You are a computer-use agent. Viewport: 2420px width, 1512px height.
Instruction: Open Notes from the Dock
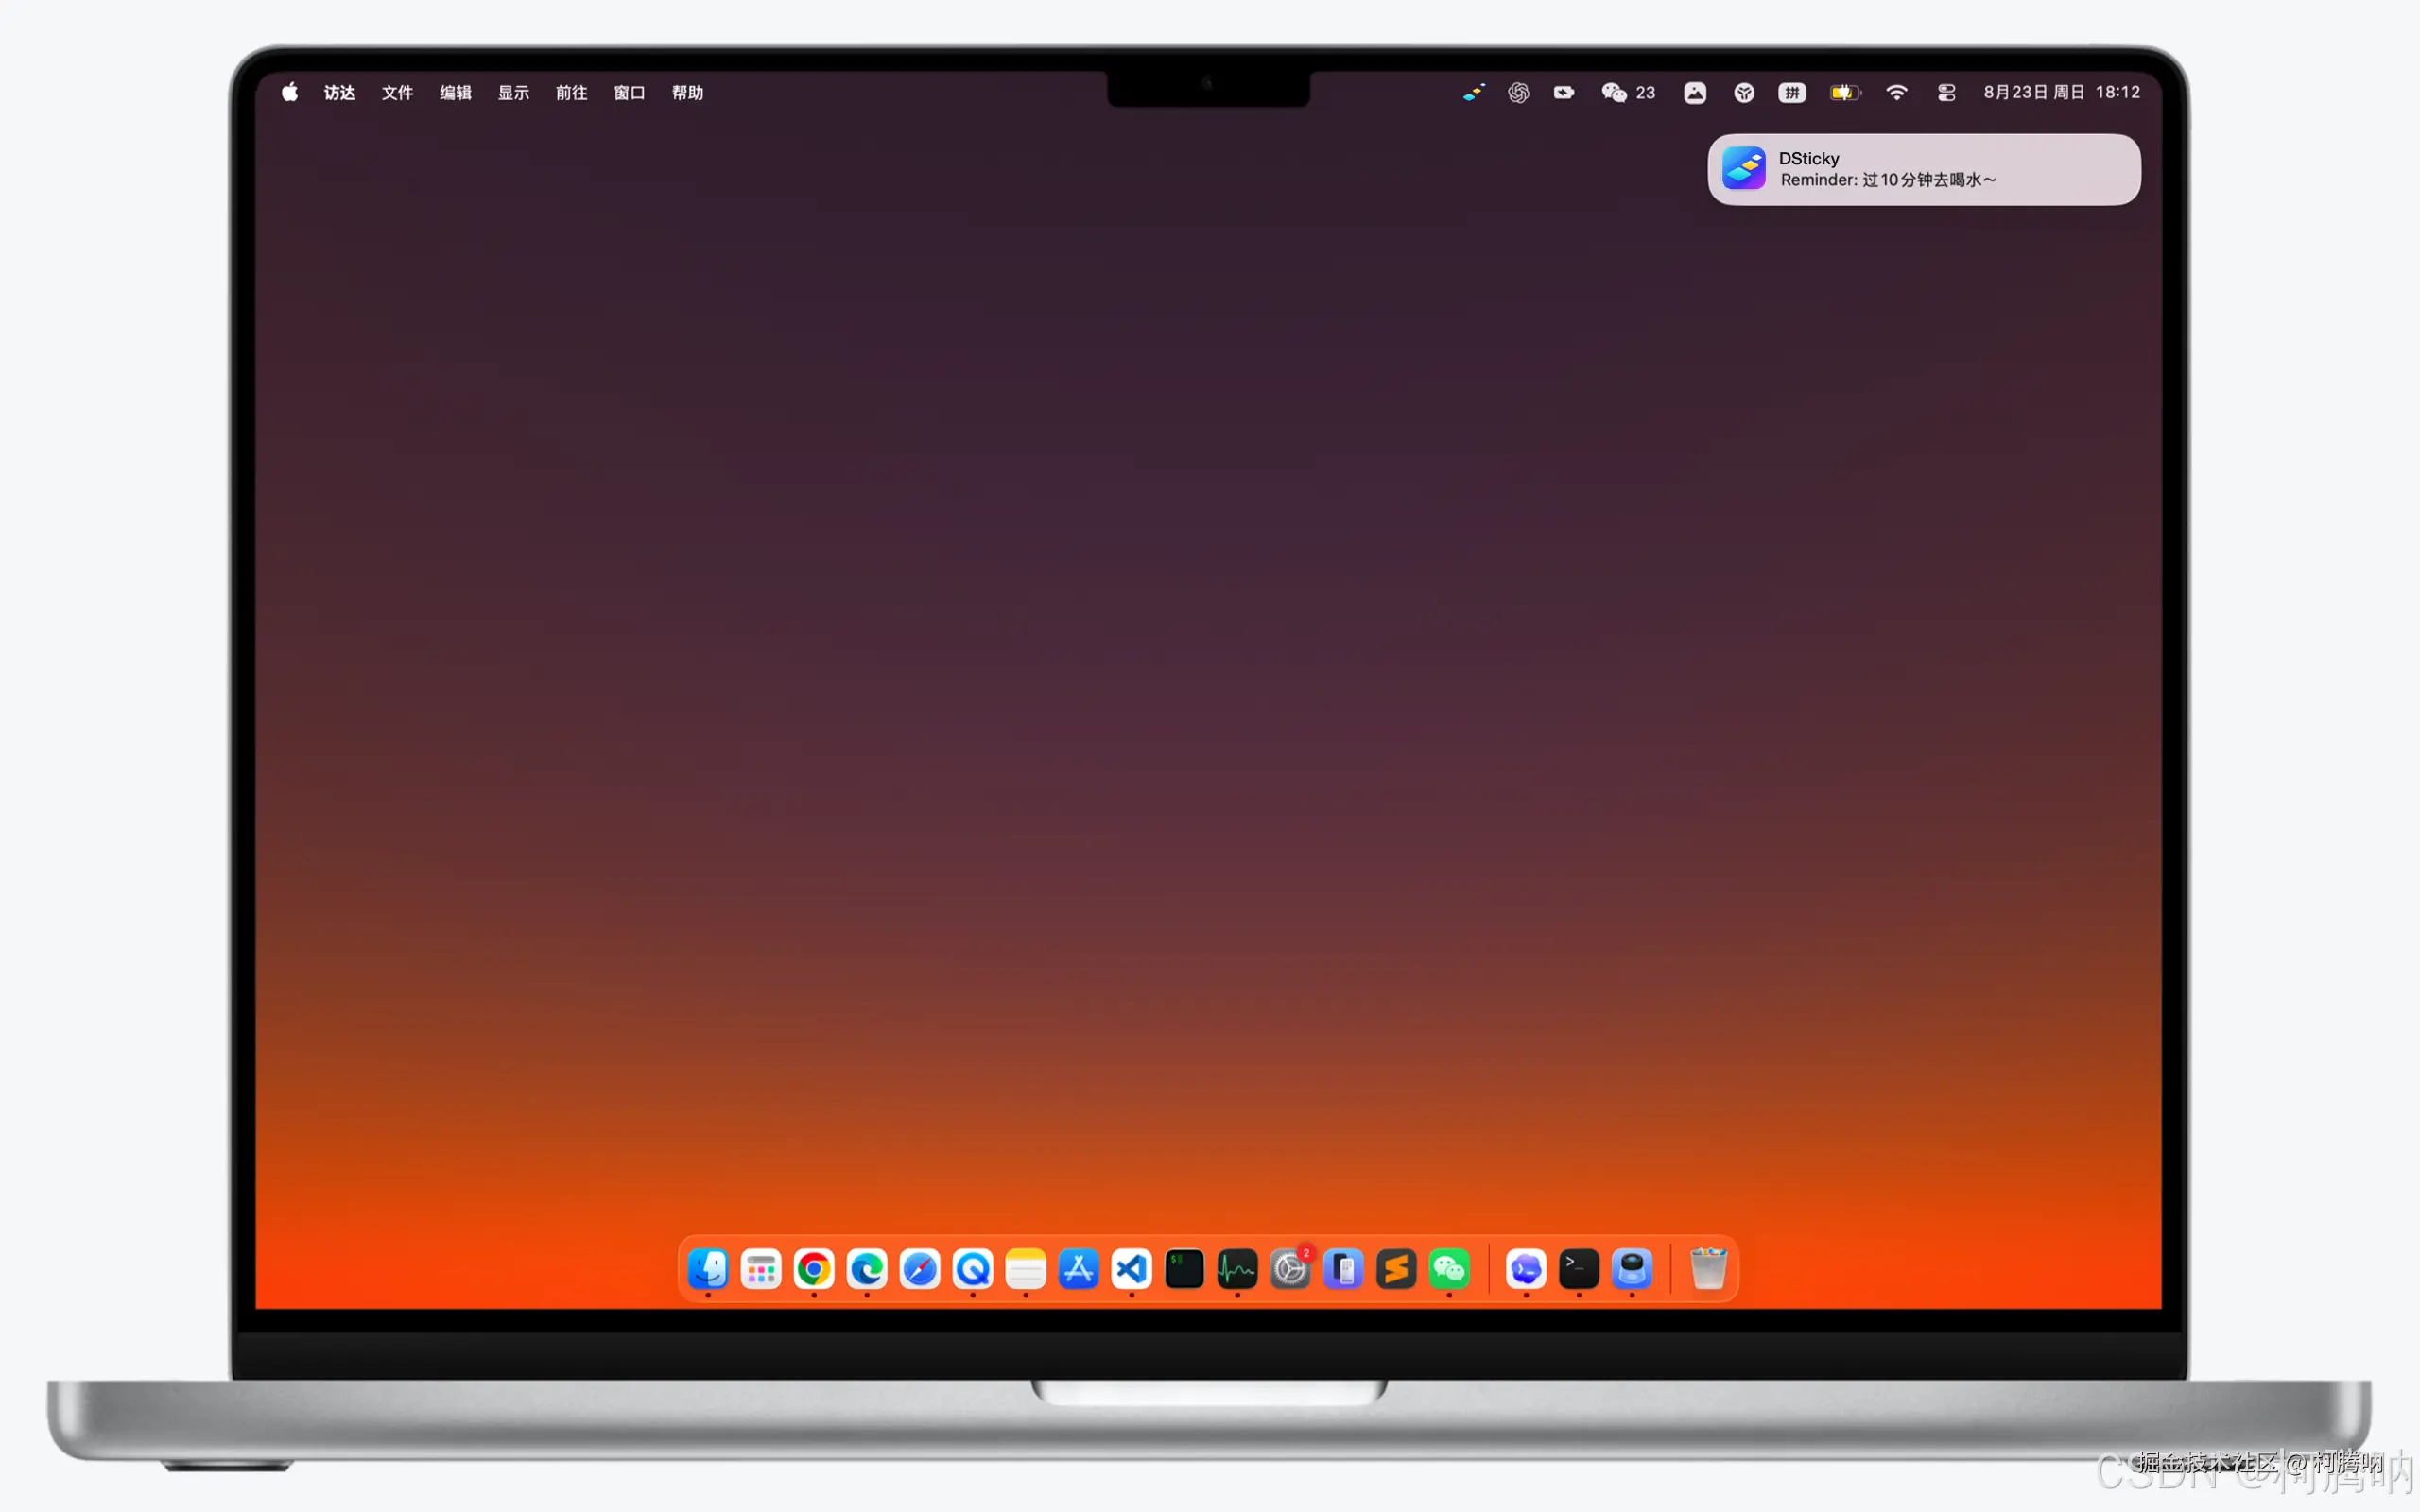(x=1026, y=1269)
